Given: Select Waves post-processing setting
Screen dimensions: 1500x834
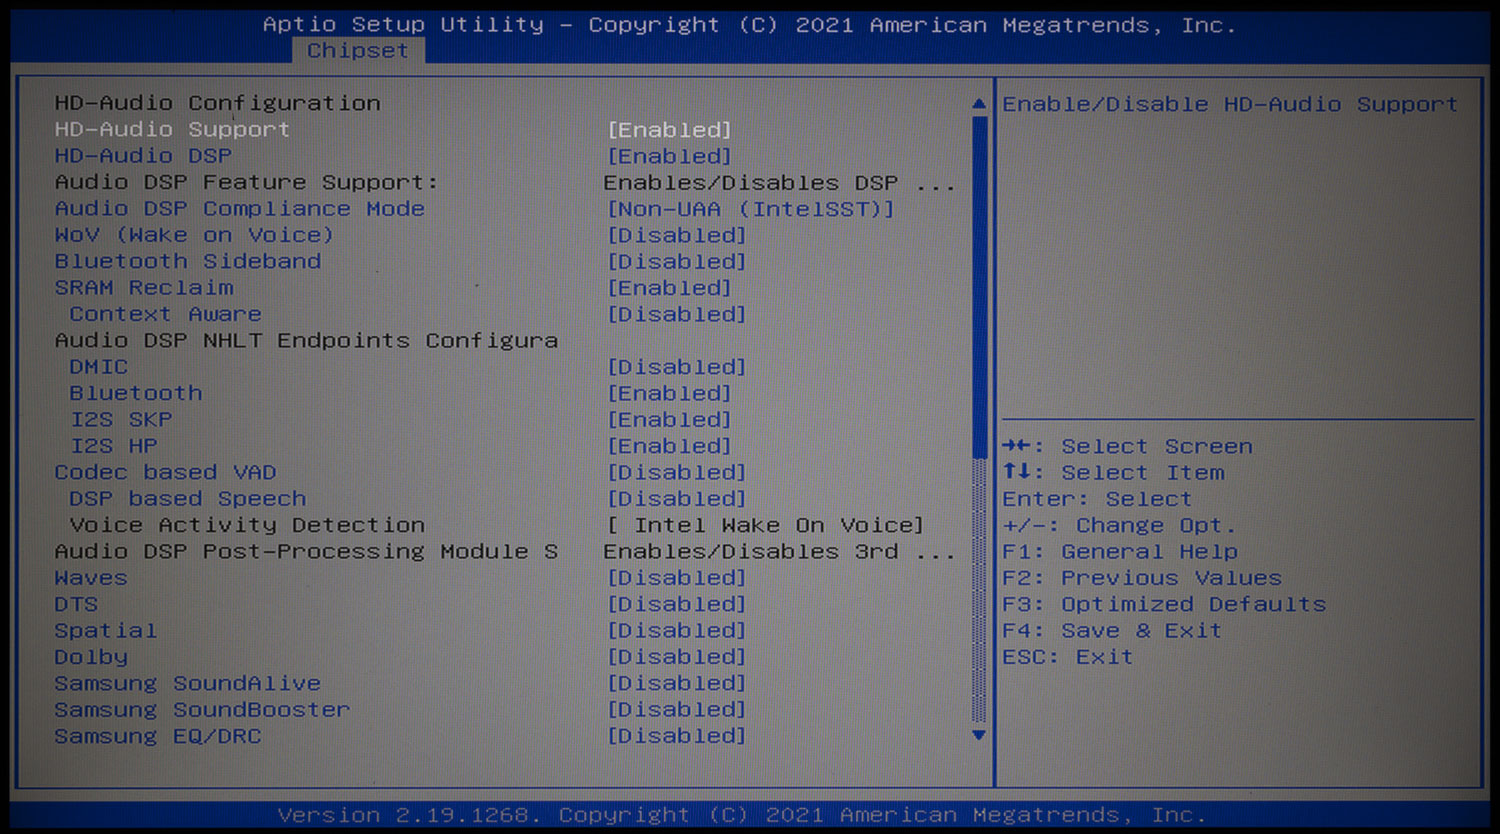Looking at the screenshot, I should pyautogui.click(x=91, y=578).
